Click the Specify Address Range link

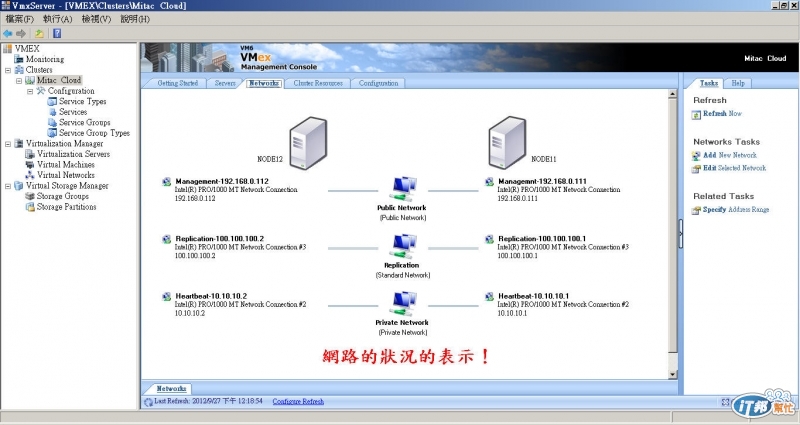(736, 210)
